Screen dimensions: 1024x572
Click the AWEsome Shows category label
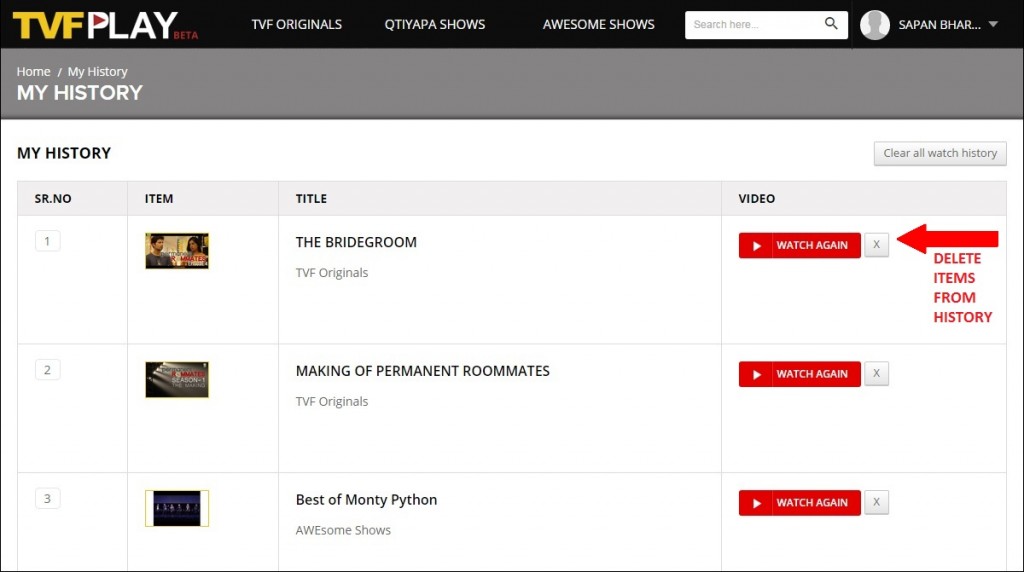343,530
